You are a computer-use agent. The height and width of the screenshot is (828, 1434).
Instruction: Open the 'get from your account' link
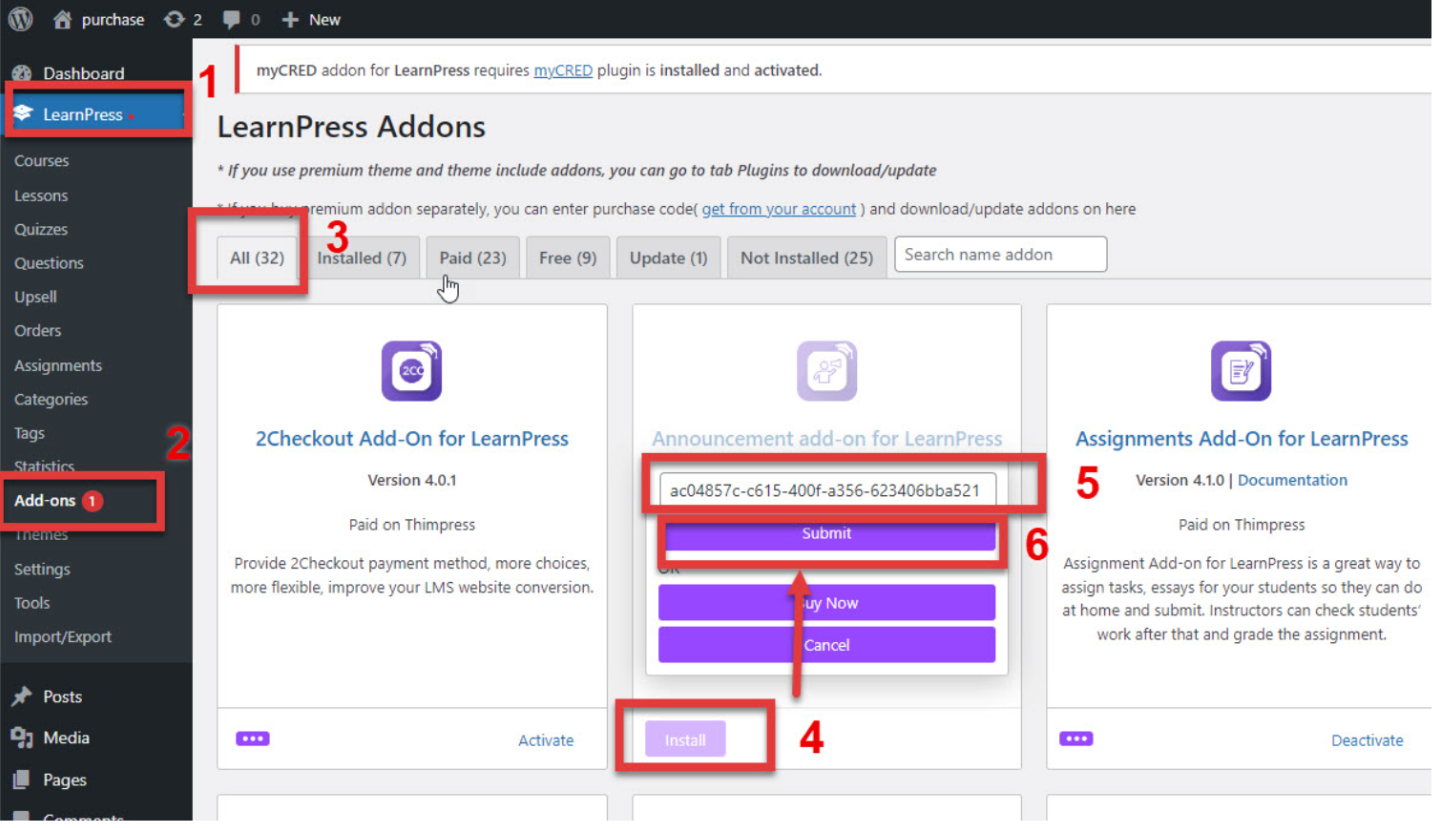[x=779, y=209]
